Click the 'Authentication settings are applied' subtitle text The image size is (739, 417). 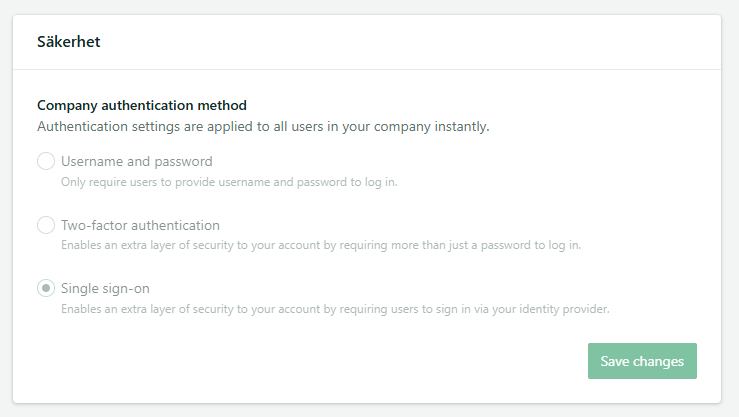tap(263, 126)
